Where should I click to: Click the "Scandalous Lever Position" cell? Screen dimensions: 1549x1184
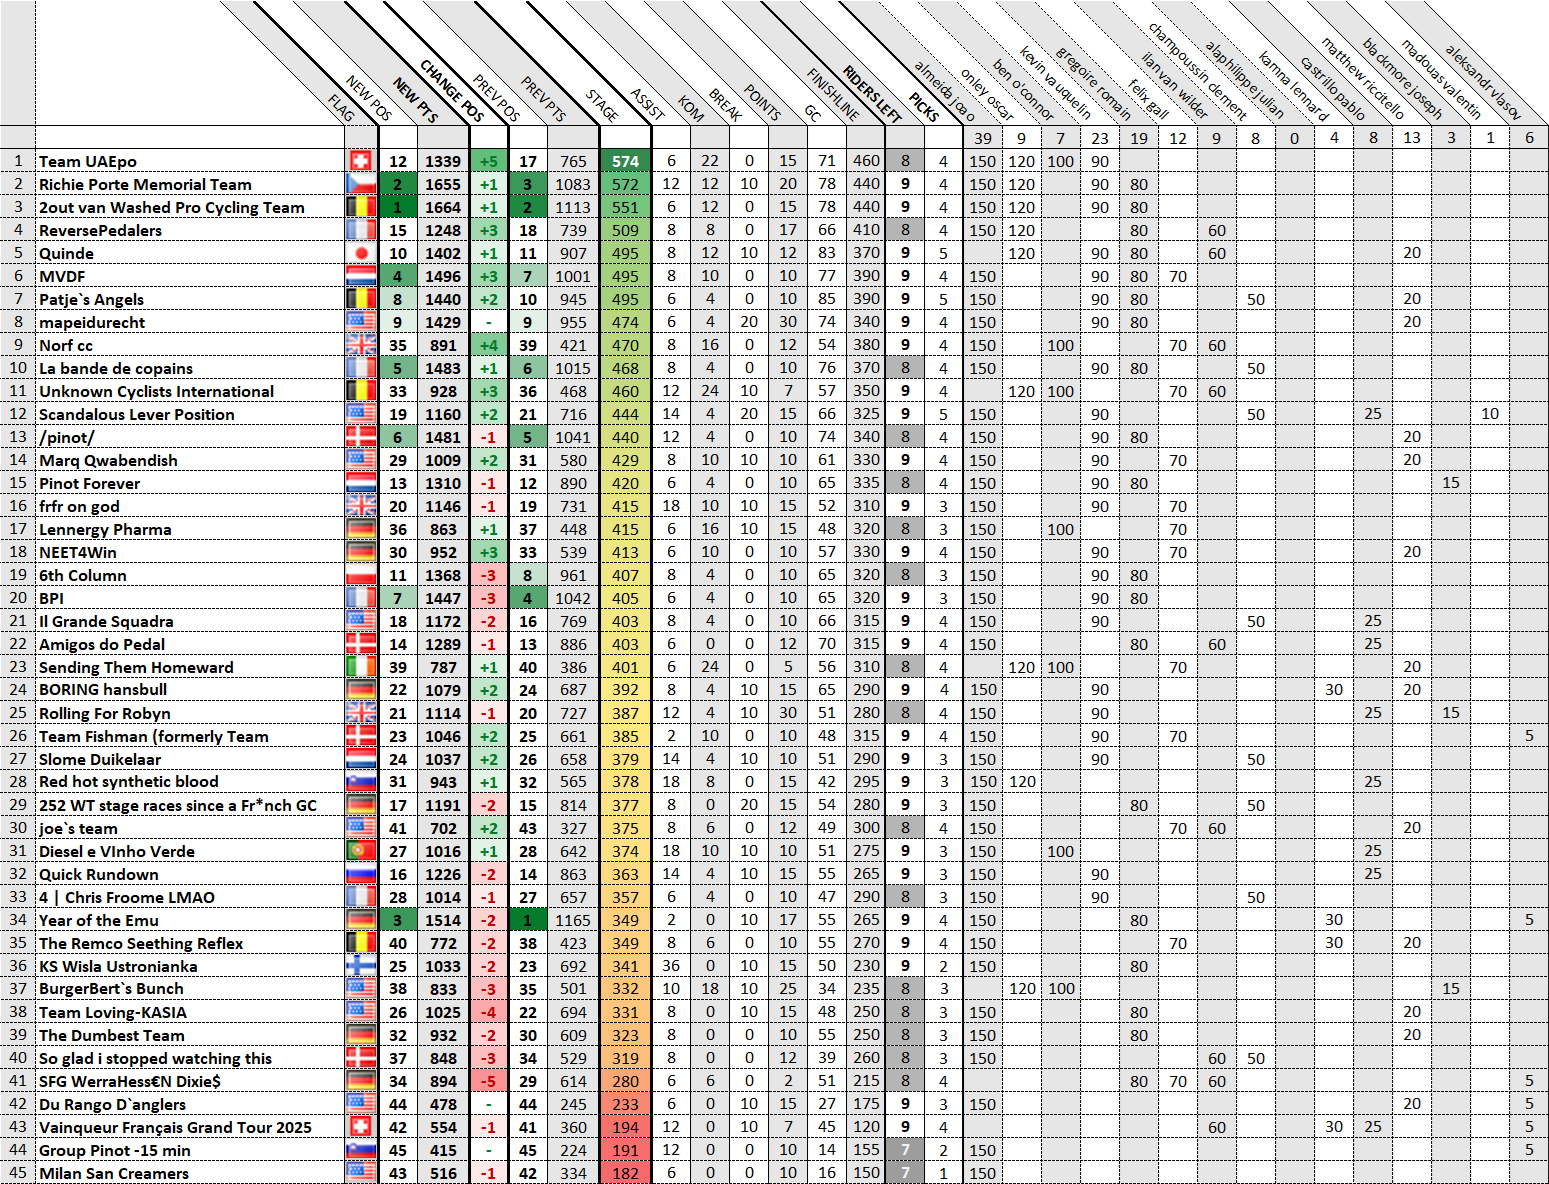click(x=190, y=414)
